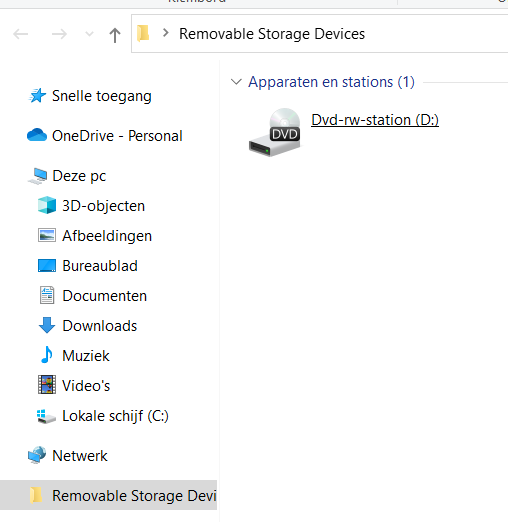Select Snelle toegang in sidebar
508x522 pixels.
[102, 96]
